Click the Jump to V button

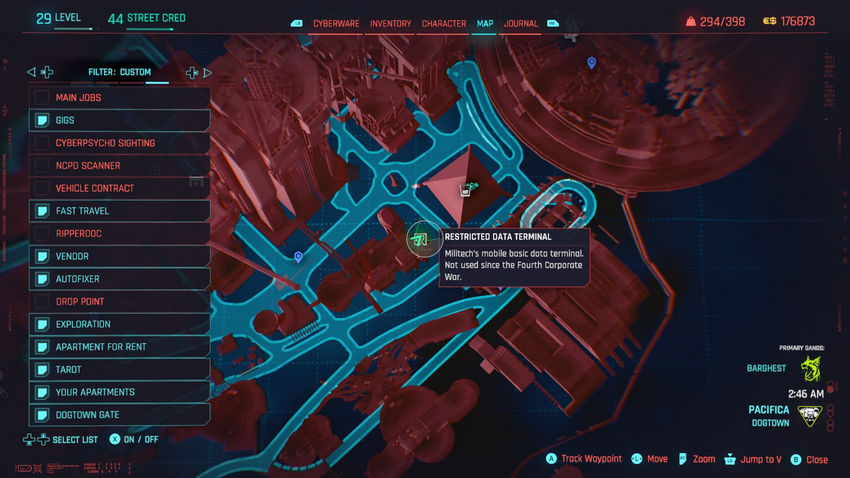[752, 459]
